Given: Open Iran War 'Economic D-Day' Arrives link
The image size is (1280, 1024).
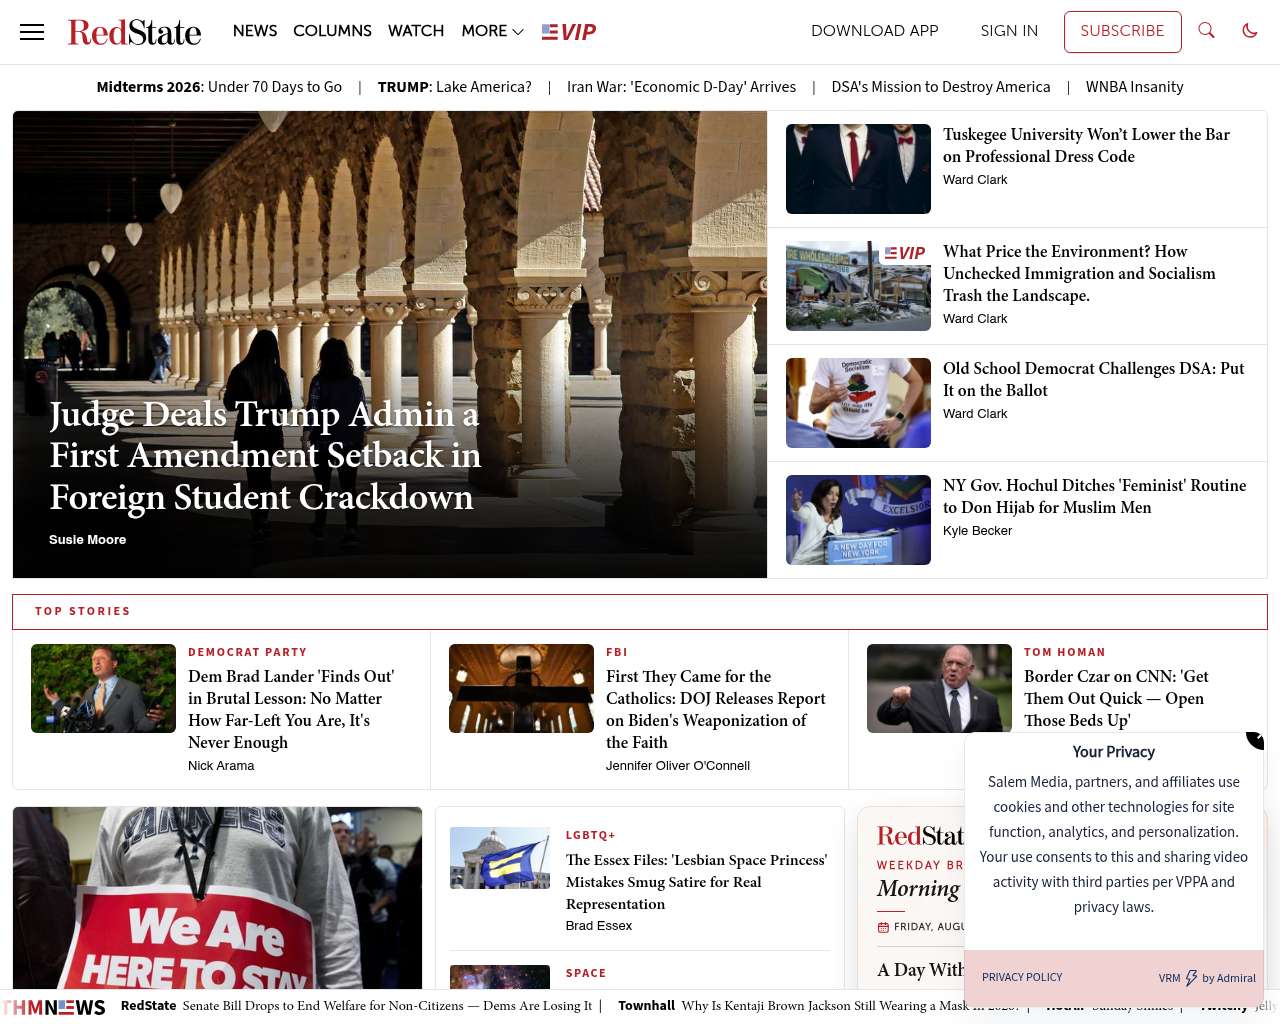Looking at the screenshot, I should (682, 87).
